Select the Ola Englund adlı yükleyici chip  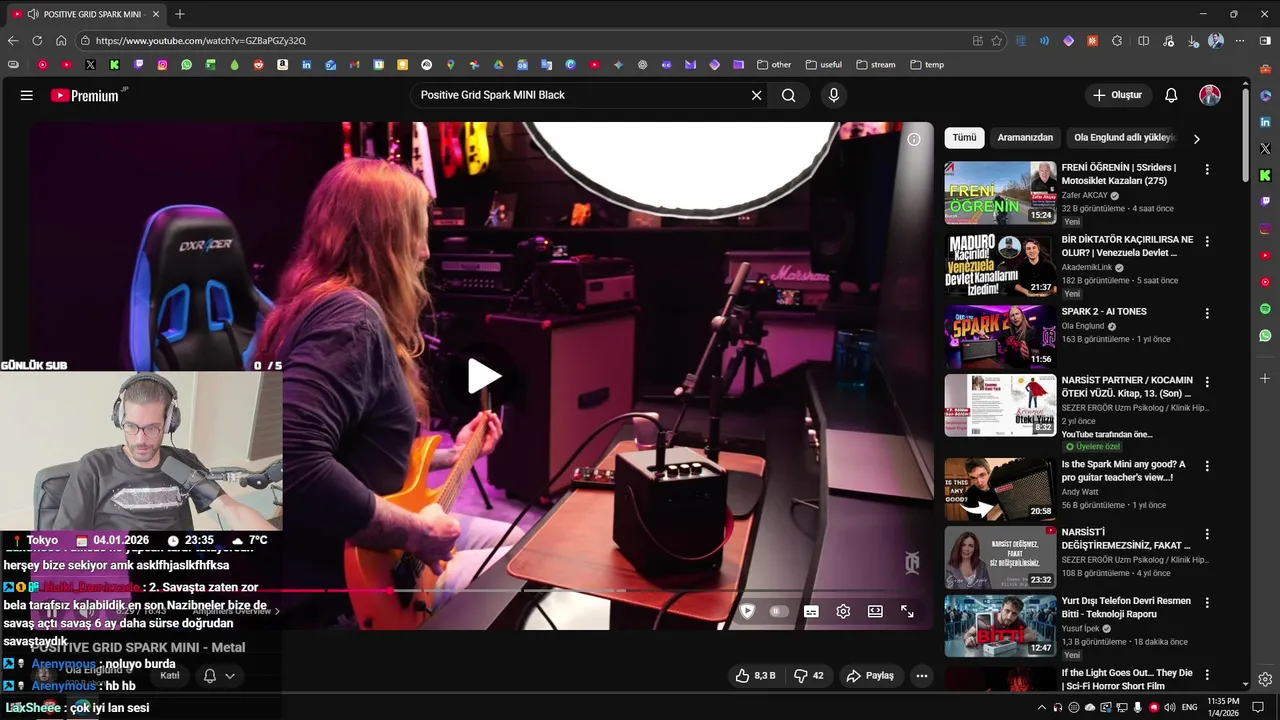(x=1124, y=138)
